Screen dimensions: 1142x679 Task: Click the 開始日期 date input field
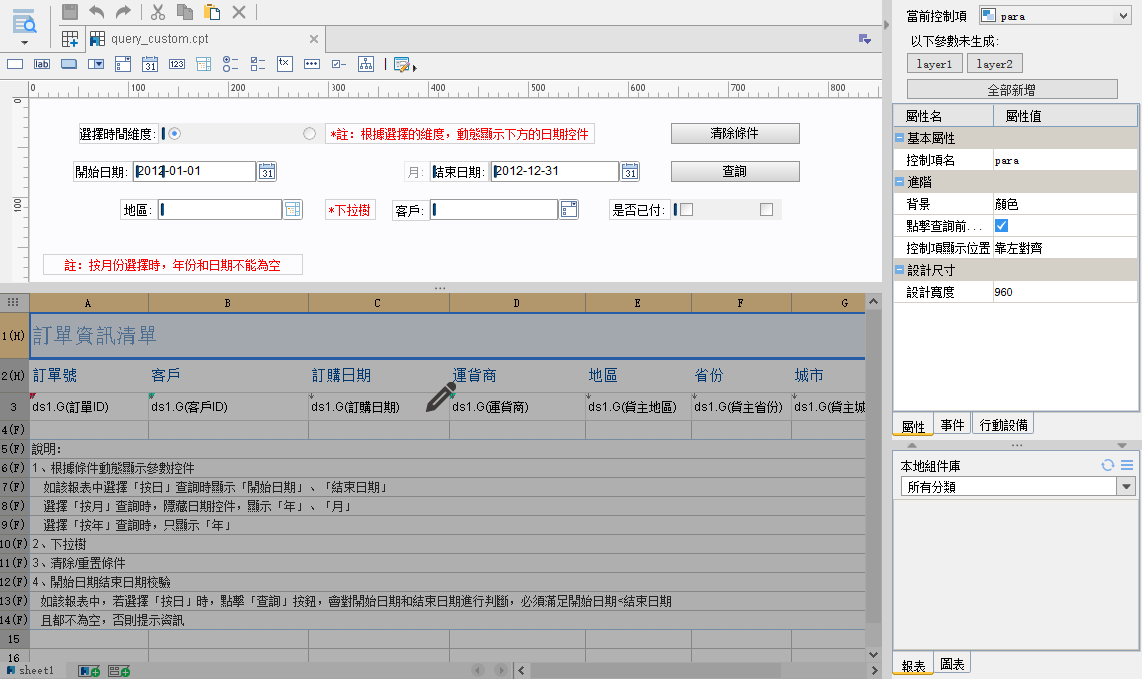[194, 171]
